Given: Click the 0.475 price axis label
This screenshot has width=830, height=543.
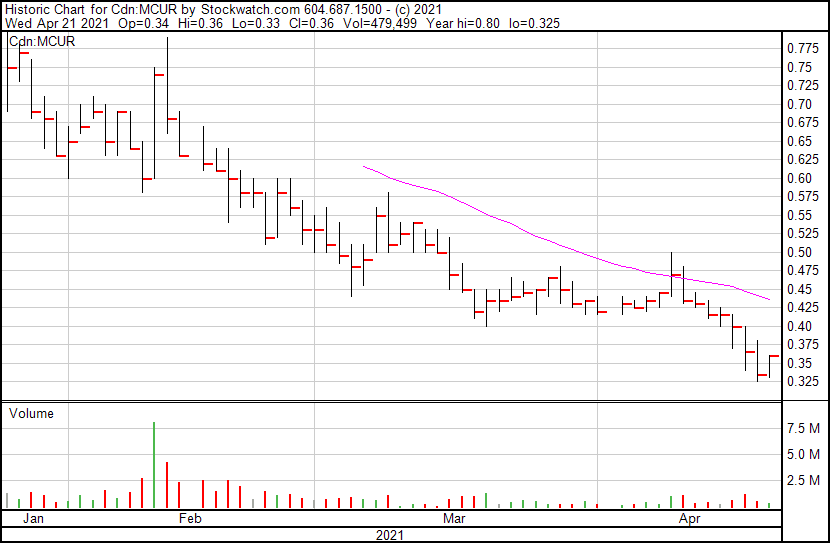Looking at the screenshot, I should click(x=802, y=270).
